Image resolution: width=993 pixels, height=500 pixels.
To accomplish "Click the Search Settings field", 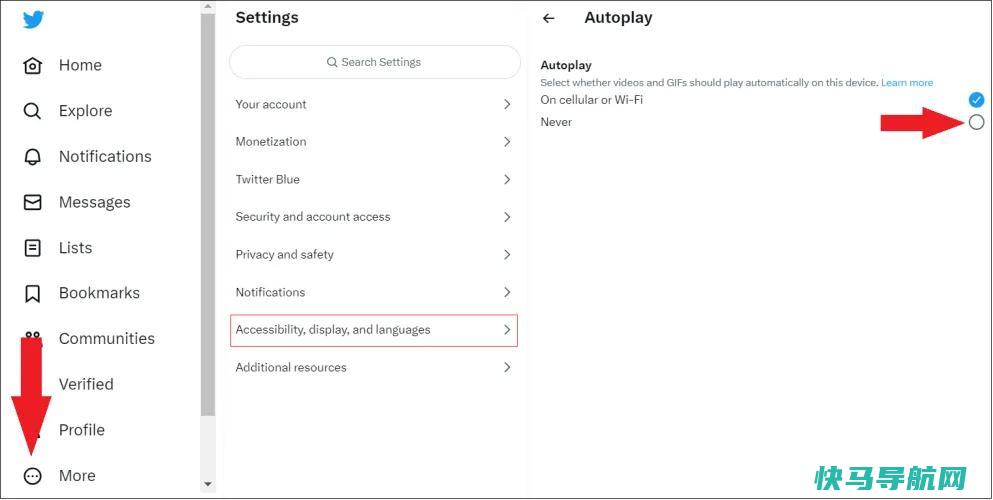I will 375,62.
